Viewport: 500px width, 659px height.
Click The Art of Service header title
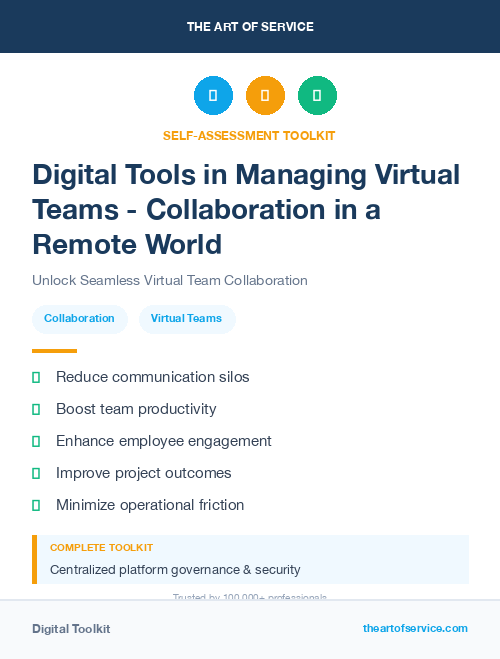pos(250,27)
